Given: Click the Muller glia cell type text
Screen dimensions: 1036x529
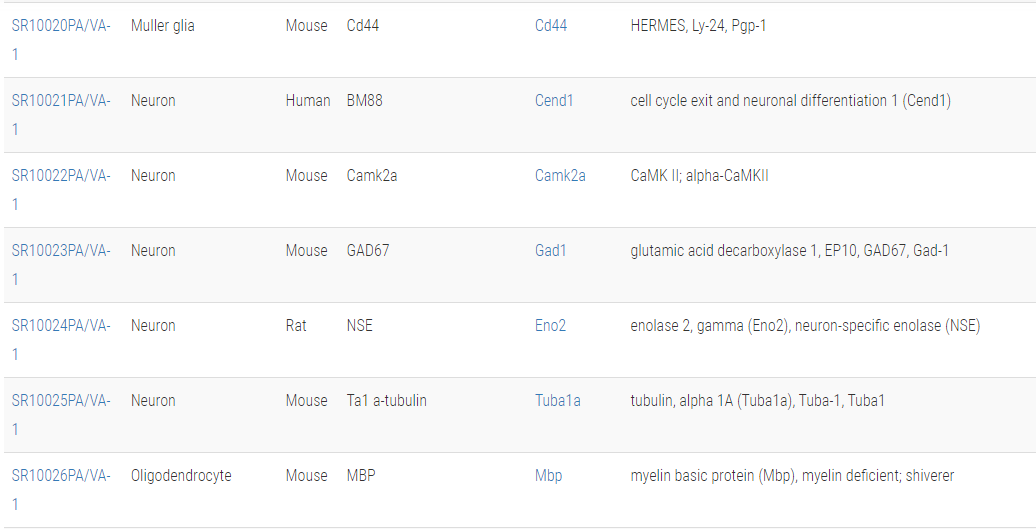Looking at the screenshot, I should click(163, 26).
